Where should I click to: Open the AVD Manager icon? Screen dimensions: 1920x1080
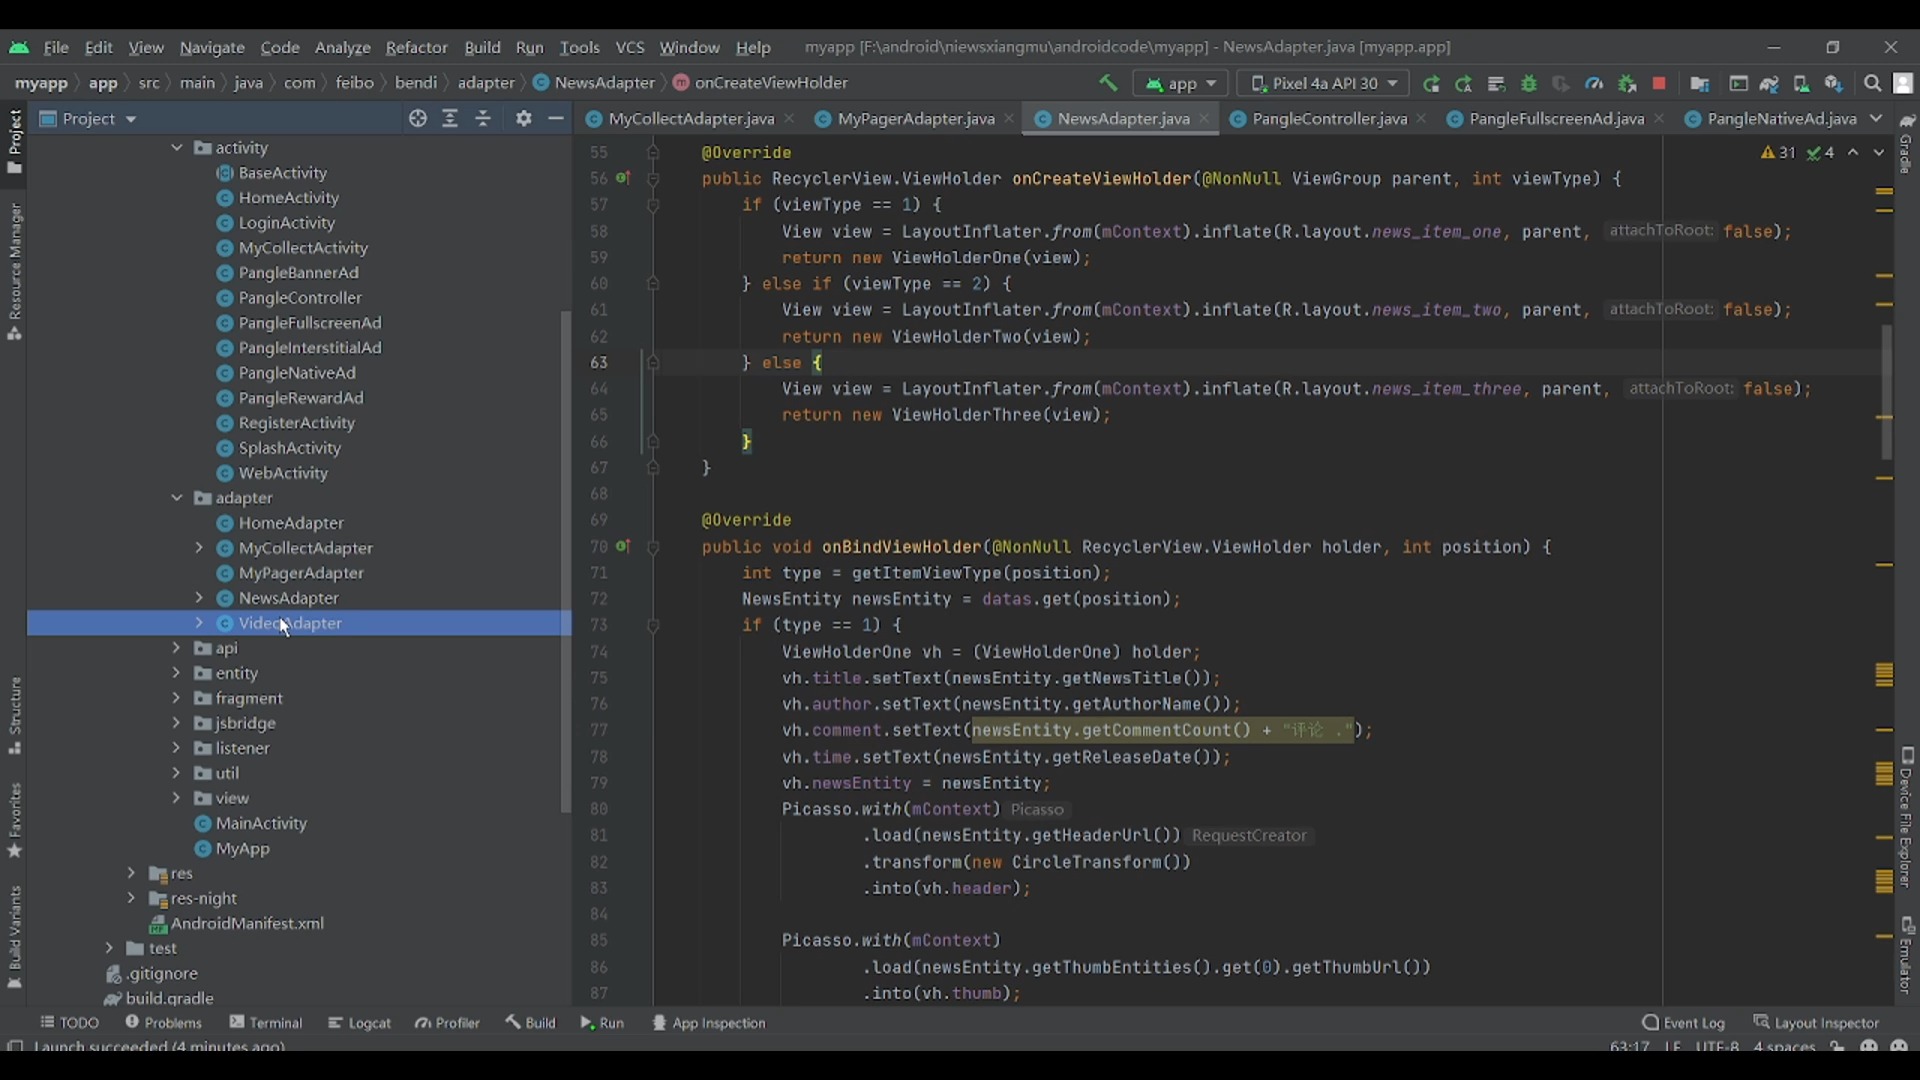[x=1801, y=84]
